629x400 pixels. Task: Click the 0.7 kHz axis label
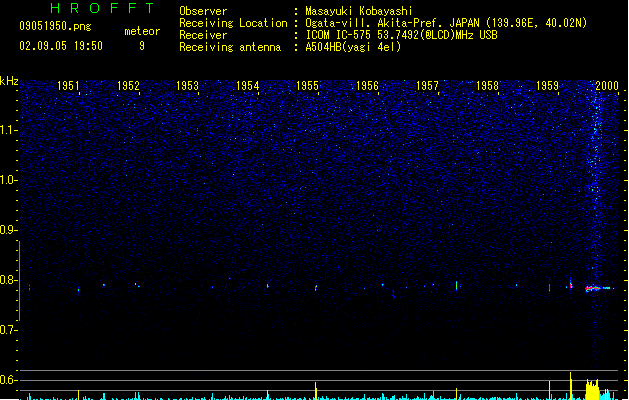8,330
